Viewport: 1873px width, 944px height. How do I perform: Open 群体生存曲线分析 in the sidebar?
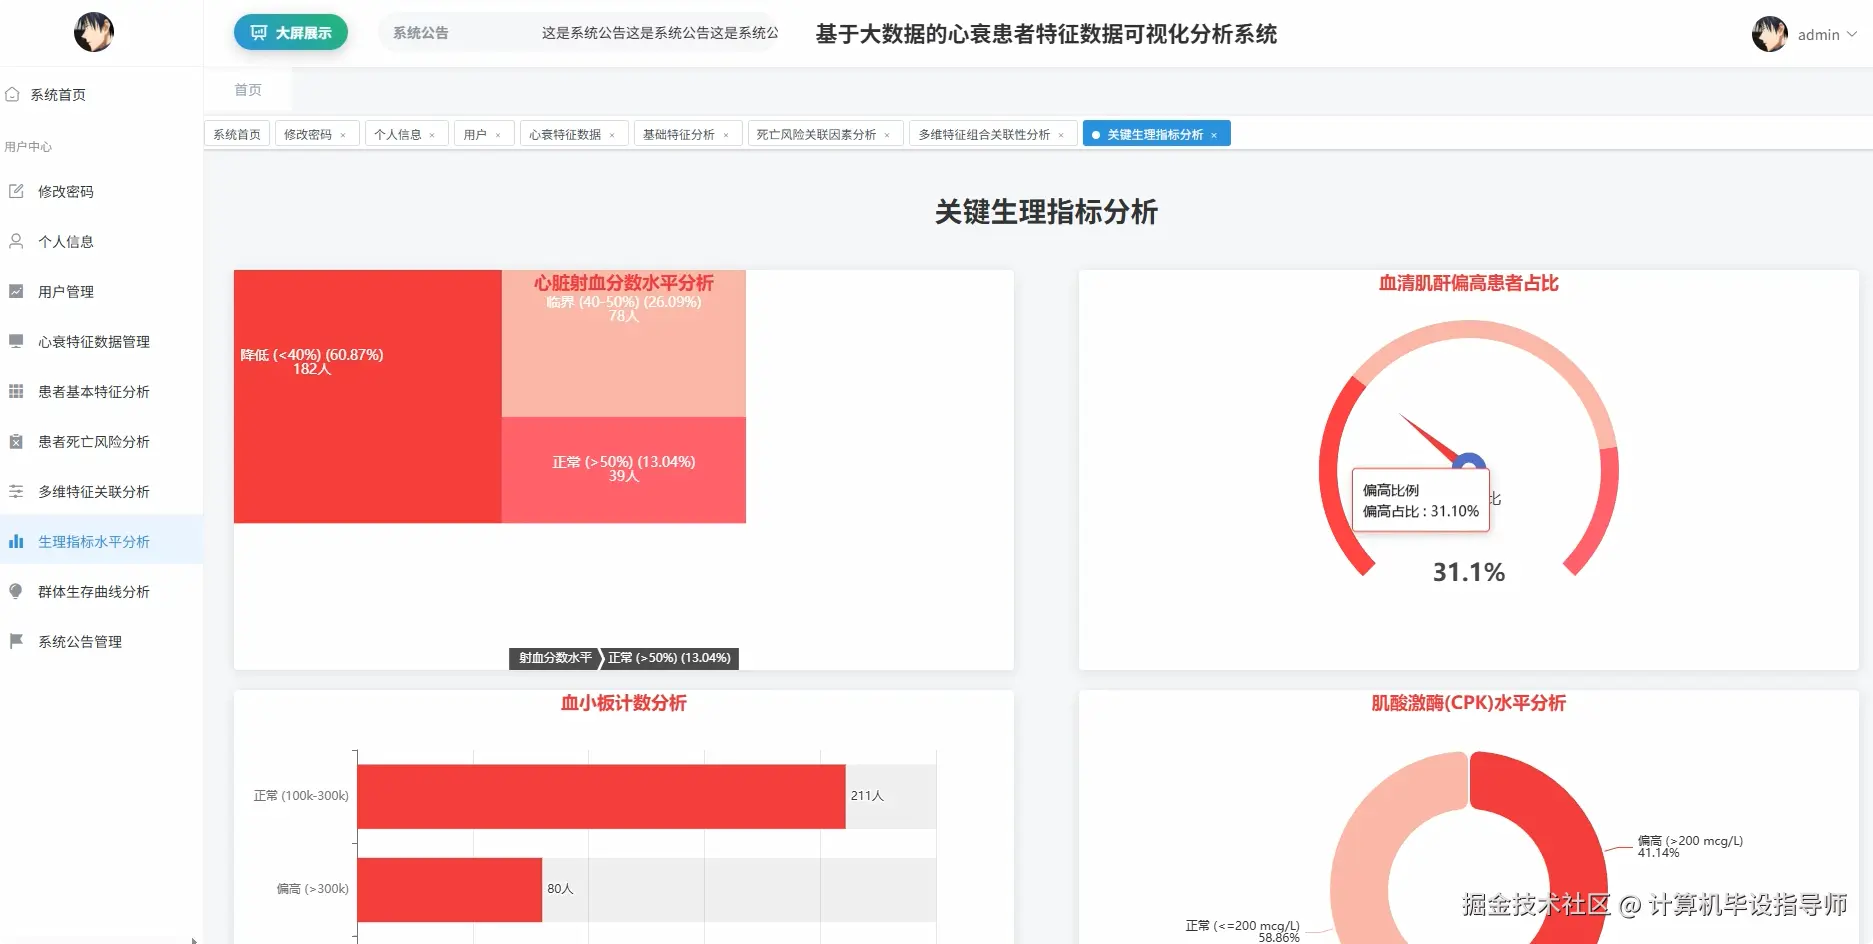click(101, 591)
